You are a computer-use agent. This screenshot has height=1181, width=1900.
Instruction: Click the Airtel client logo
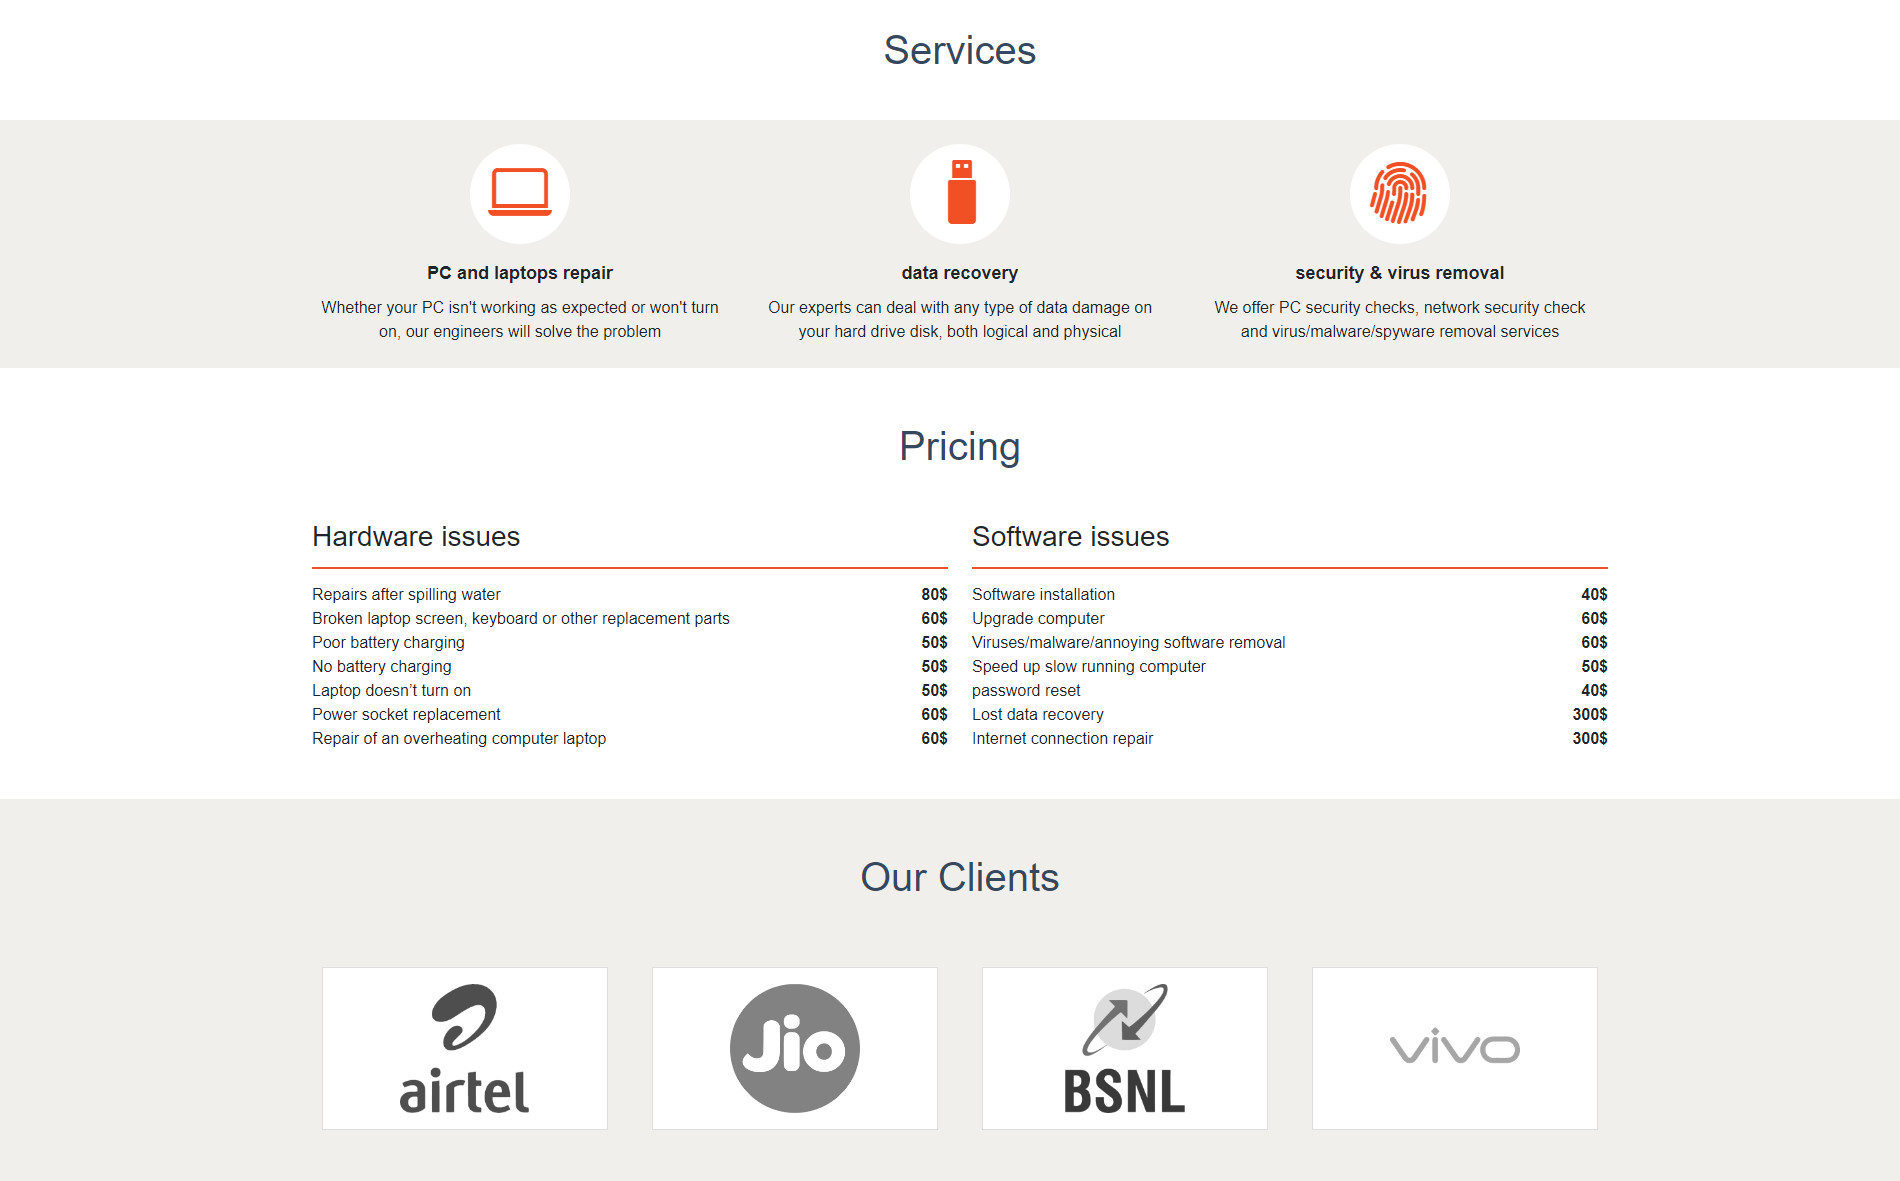(x=465, y=1048)
